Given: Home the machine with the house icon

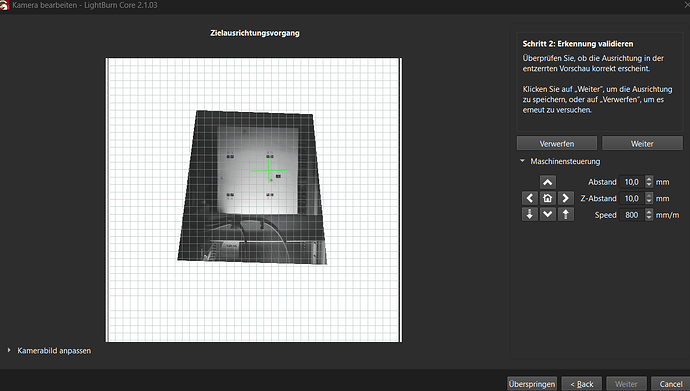Looking at the screenshot, I should coord(547,198).
